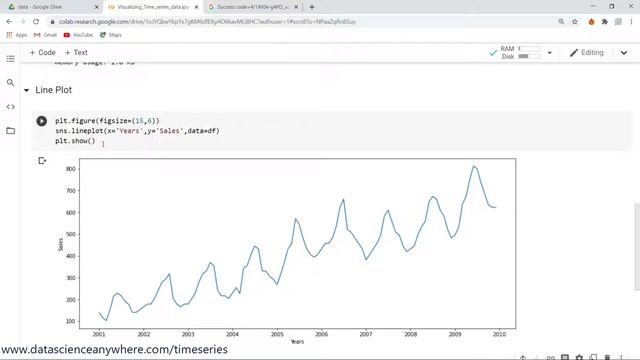The image size is (640, 360).
Task: Open the Gmail bookmark
Action: (x=45, y=35)
